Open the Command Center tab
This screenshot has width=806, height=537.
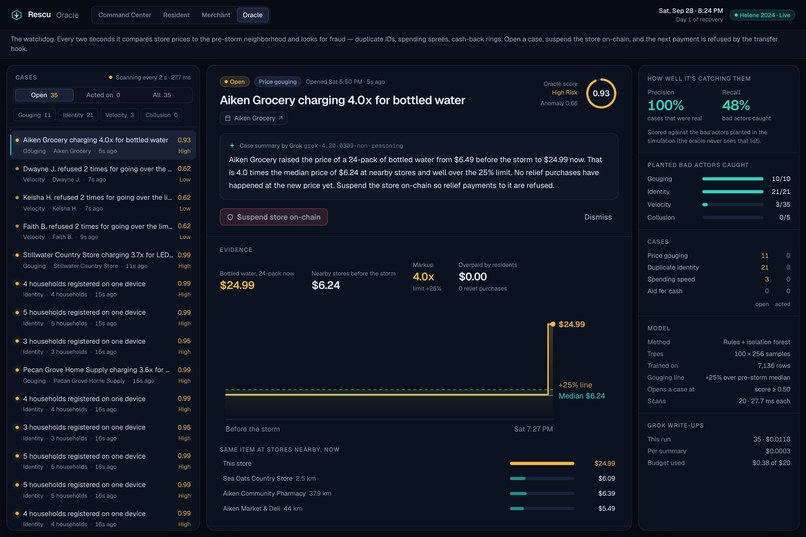click(124, 15)
